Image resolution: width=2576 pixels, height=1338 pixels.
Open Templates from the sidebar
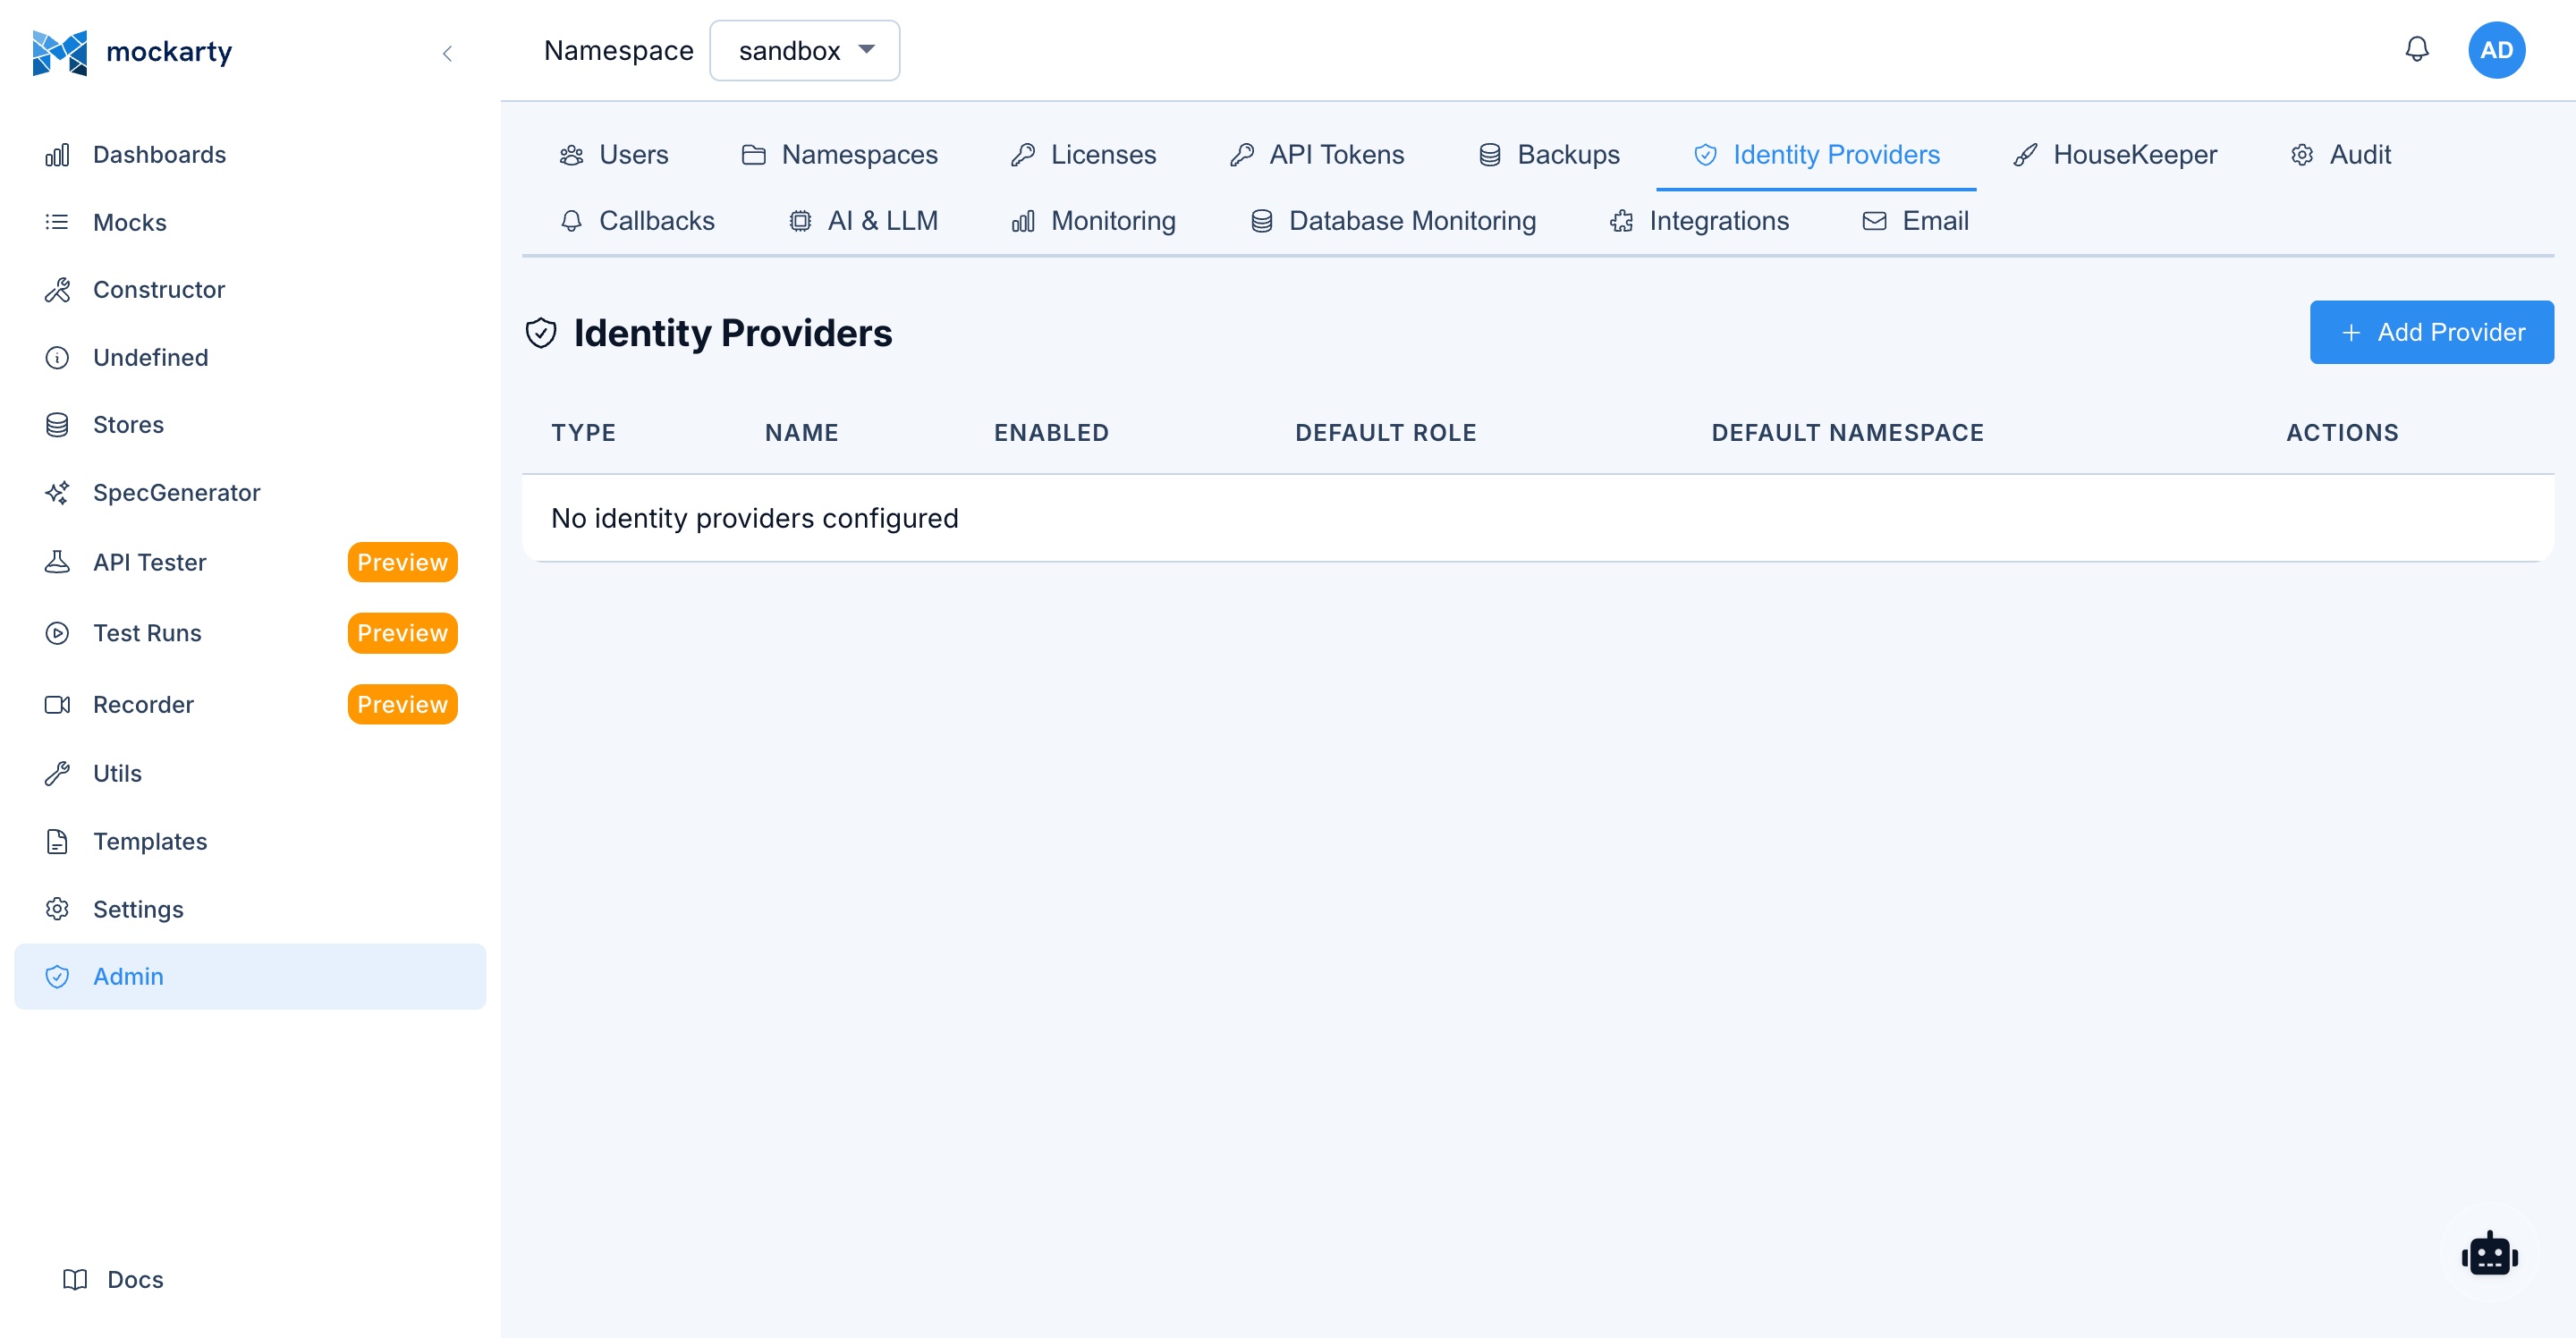coord(250,842)
